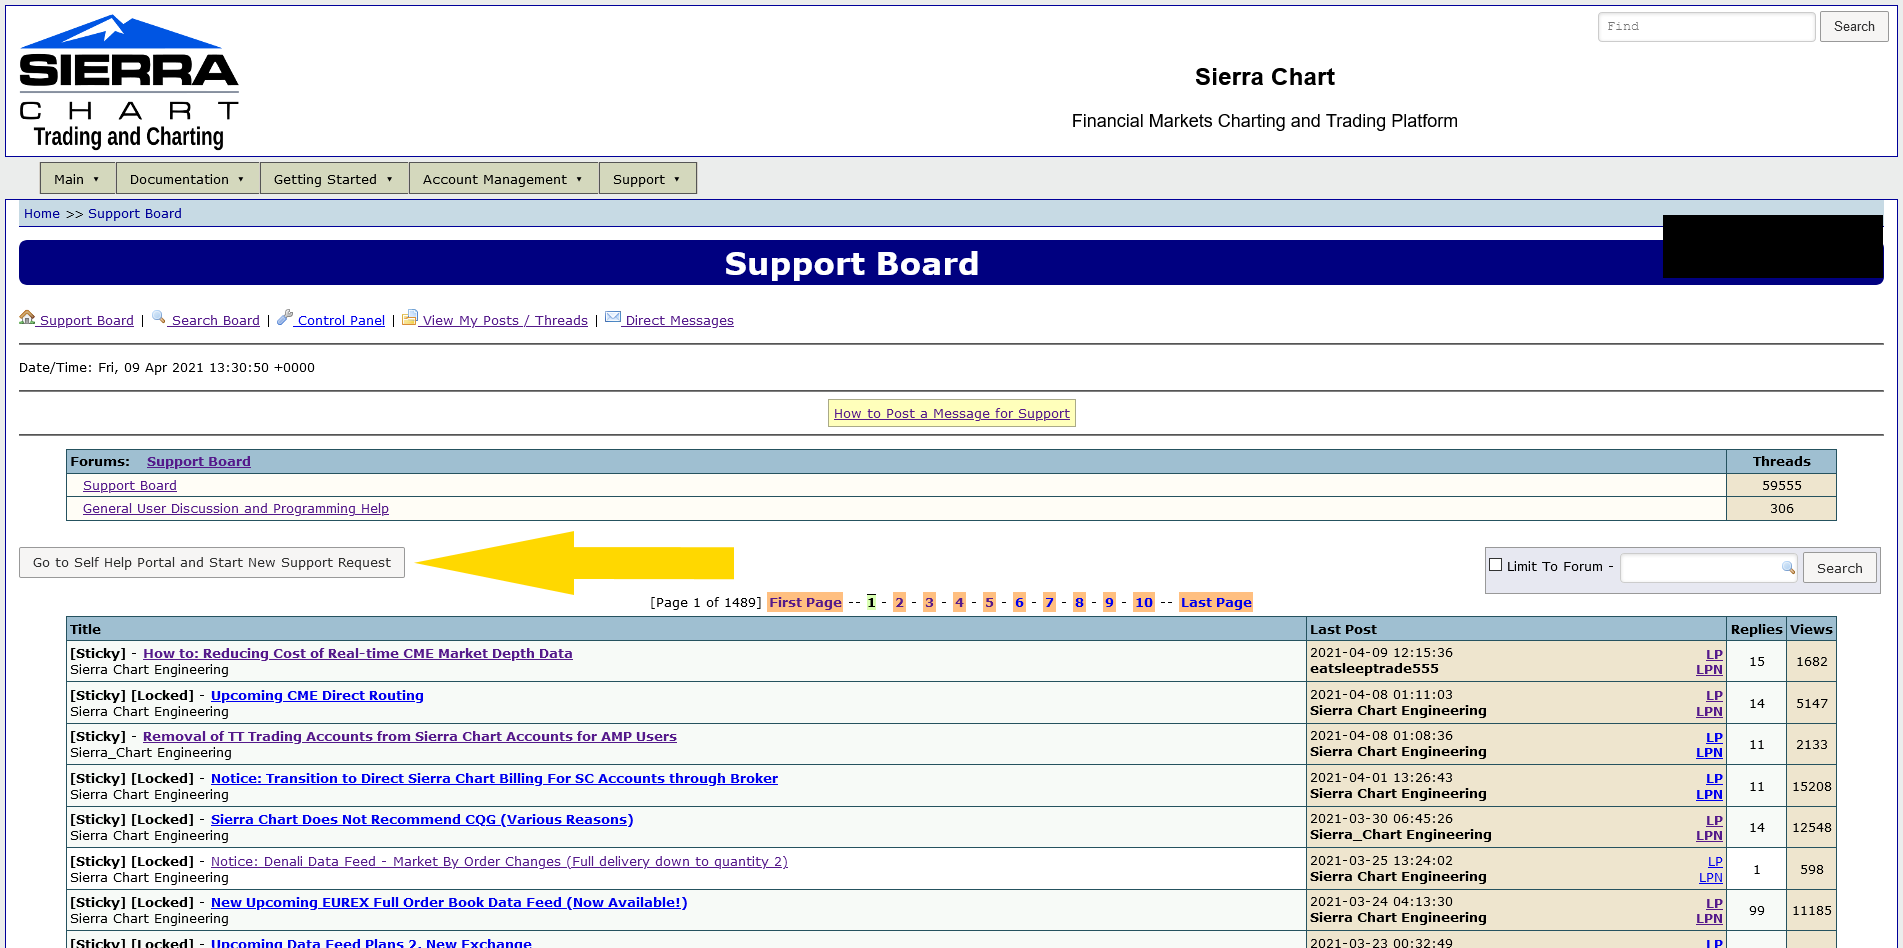The width and height of the screenshot is (1903, 948).
Task: Click Search button beside Limit To Forum
Action: 1840,568
